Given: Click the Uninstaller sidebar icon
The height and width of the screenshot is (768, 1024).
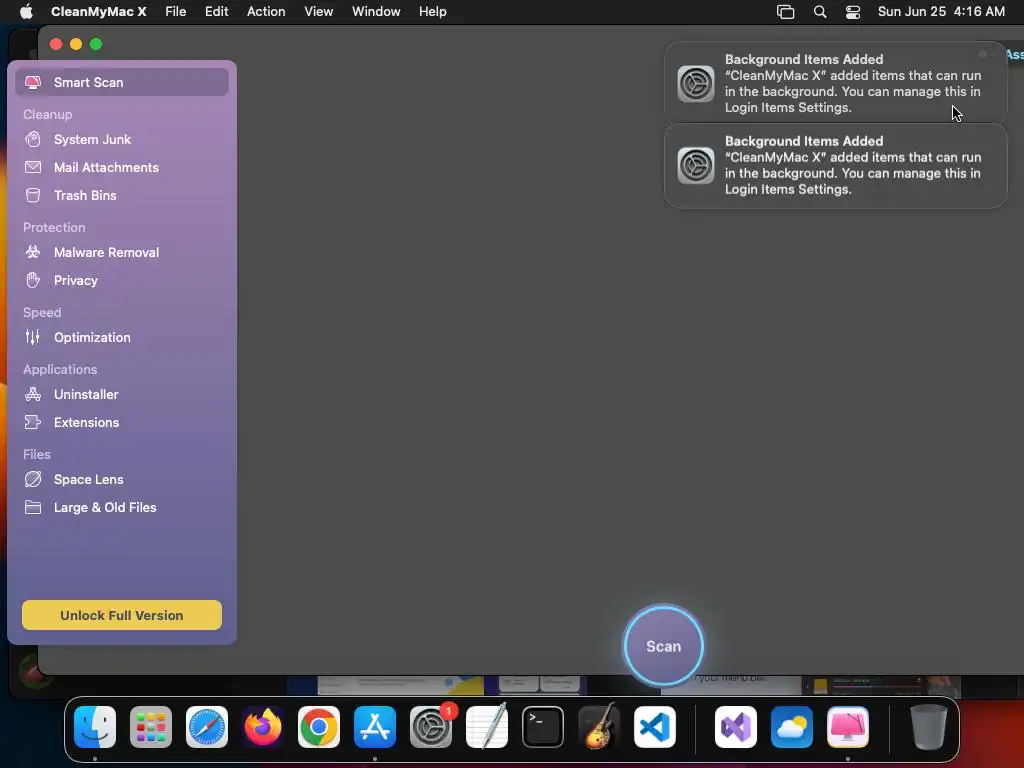Looking at the screenshot, I should [33, 394].
